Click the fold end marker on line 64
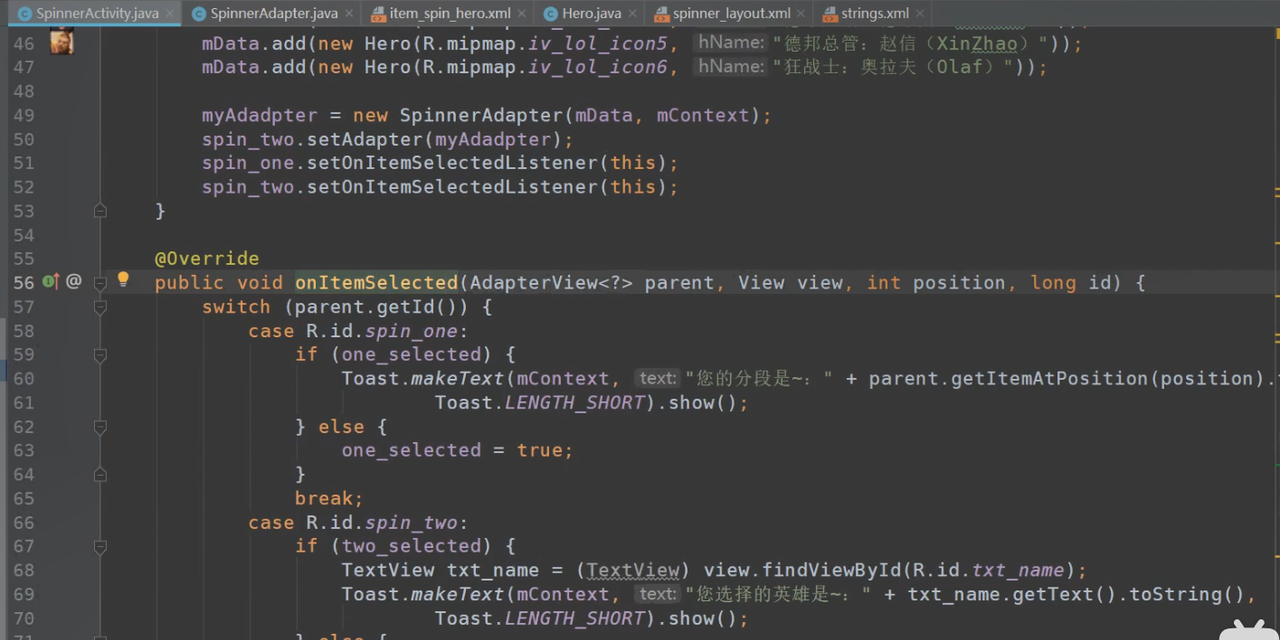Image resolution: width=1280 pixels, height=640 pixels. click(100, 475)
